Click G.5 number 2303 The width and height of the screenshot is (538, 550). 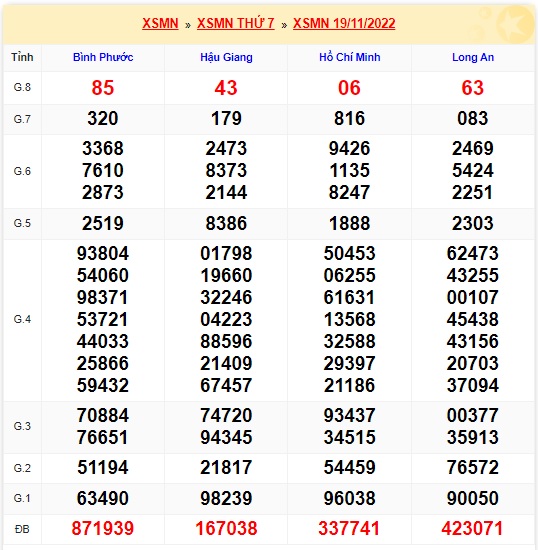[x=473, y=223]
